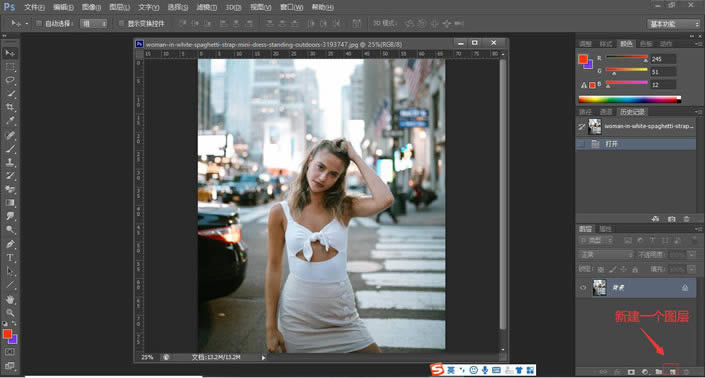The image size is (705, 378).
Task: Open the auto-select 组 dropdown
Action: [94, 23]
